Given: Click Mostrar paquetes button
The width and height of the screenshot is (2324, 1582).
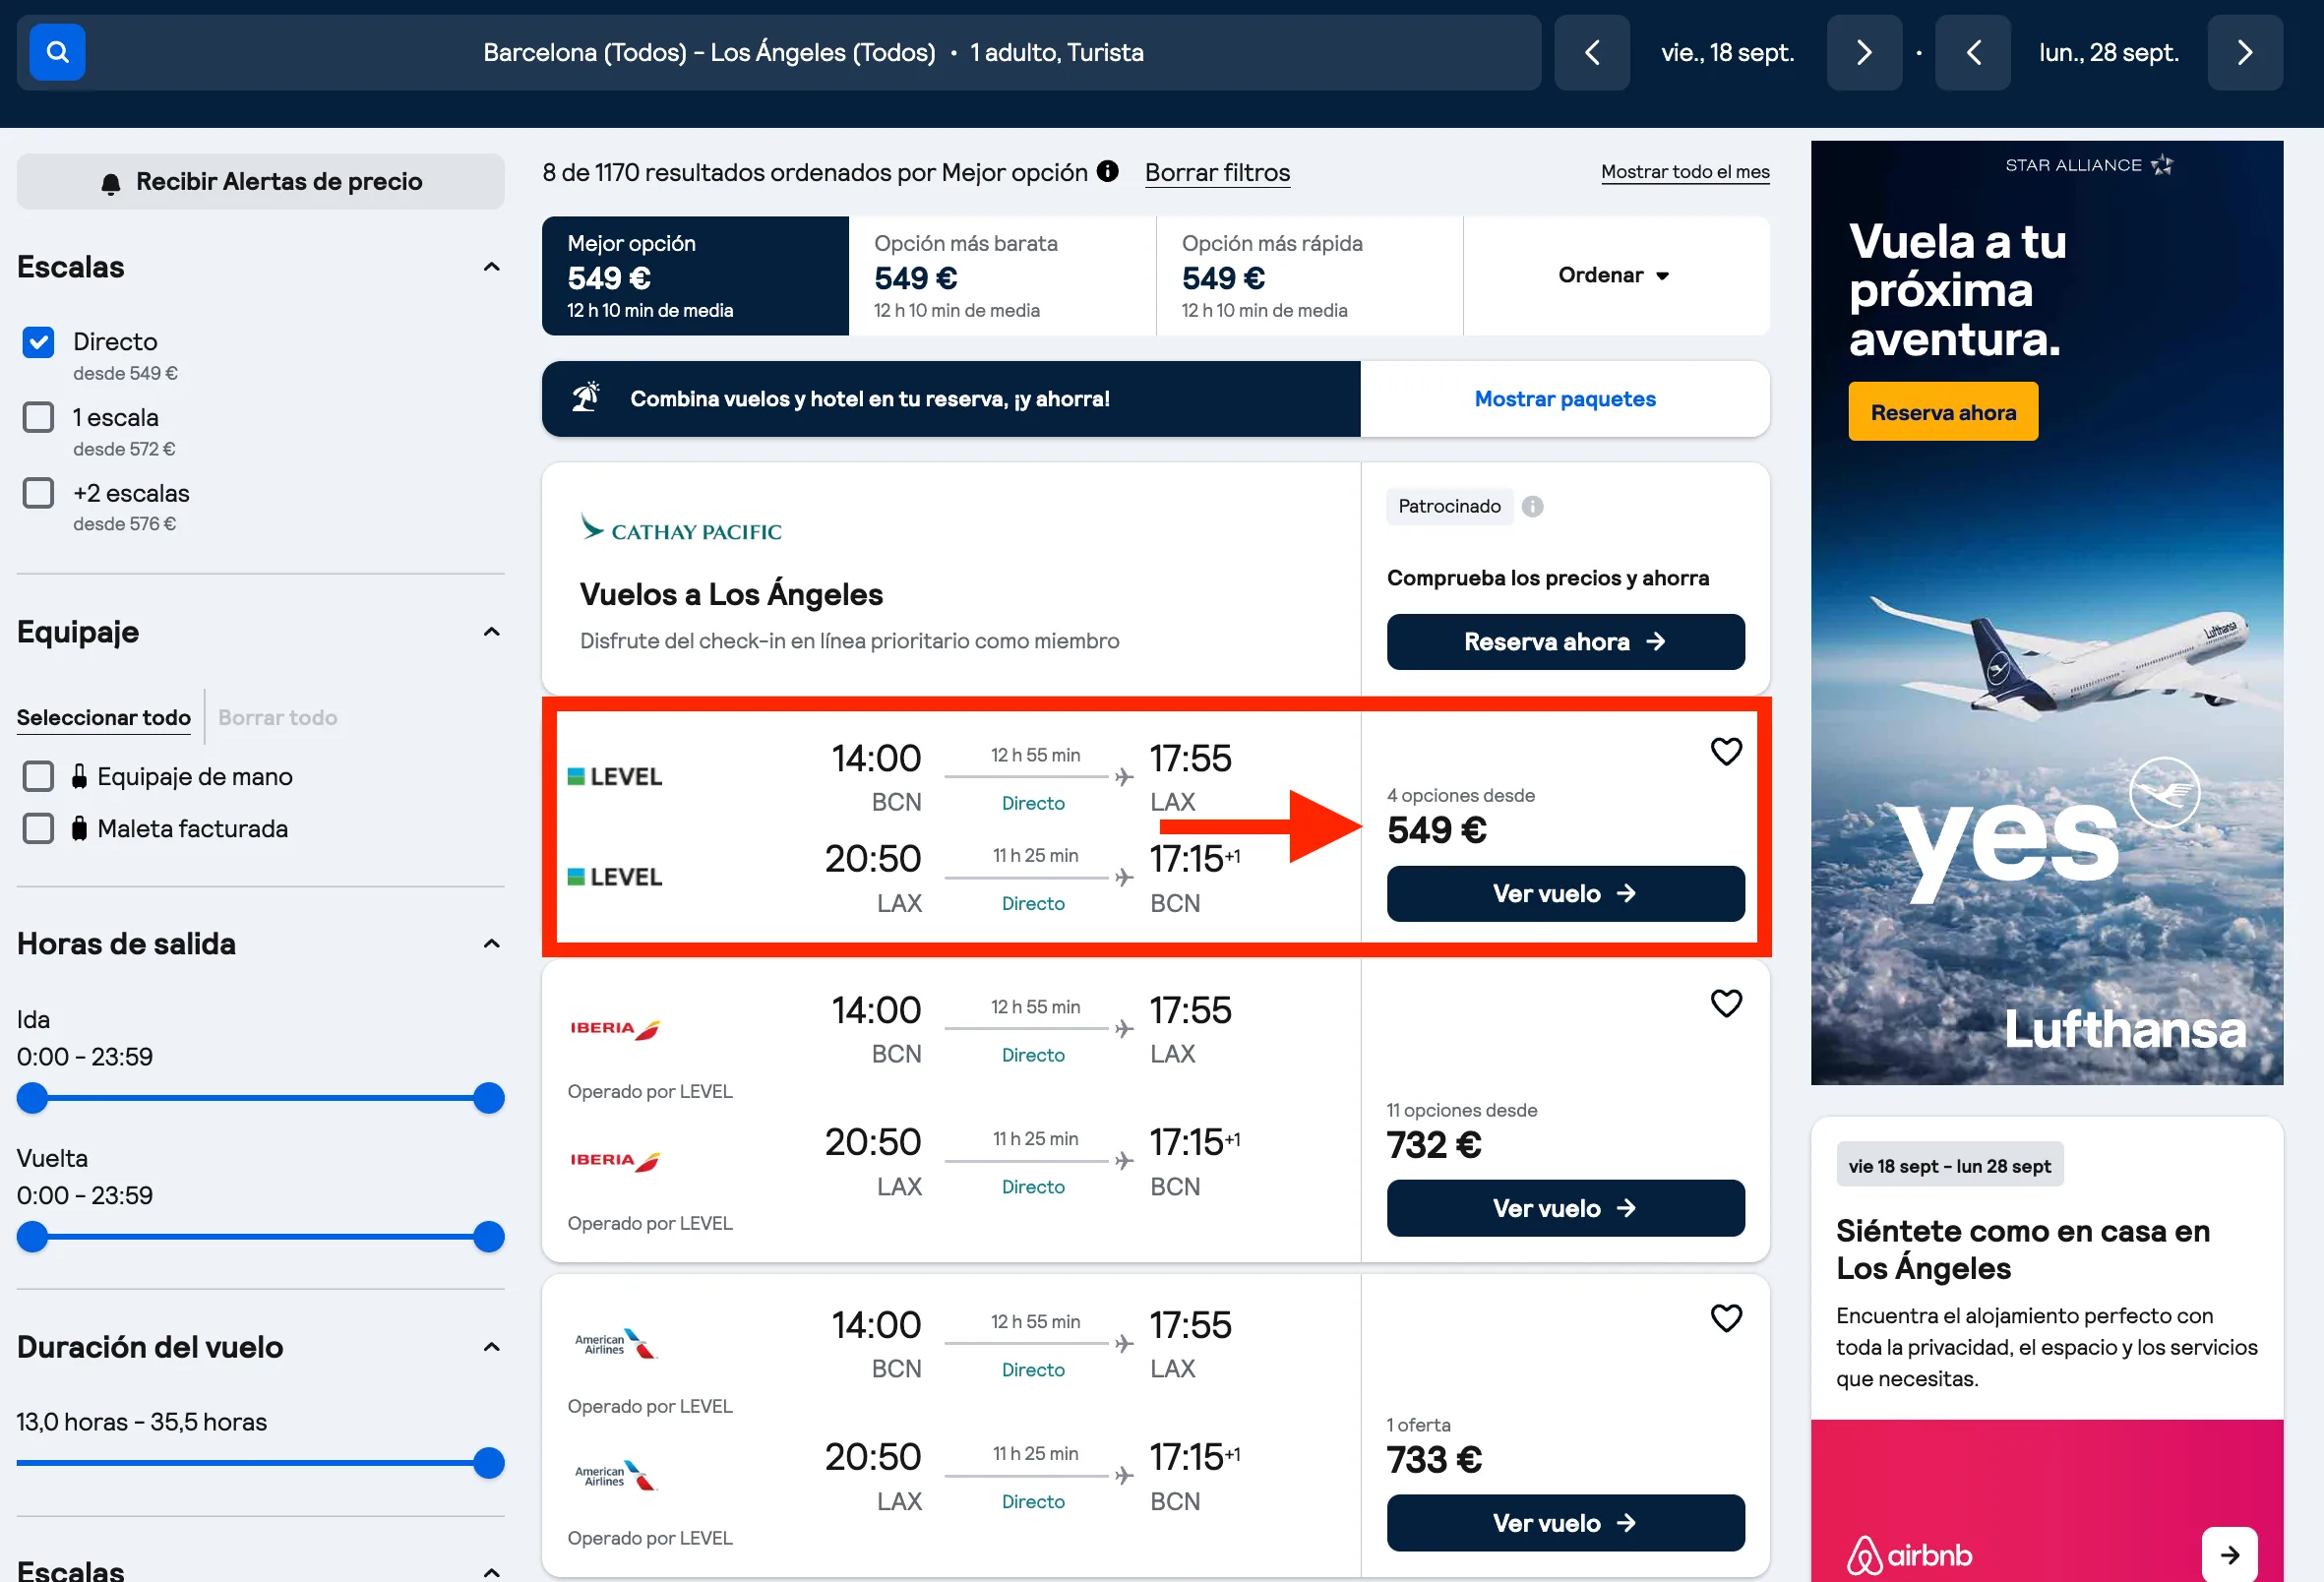Looking at the screenshot, I should click(x=1565, y=398).
